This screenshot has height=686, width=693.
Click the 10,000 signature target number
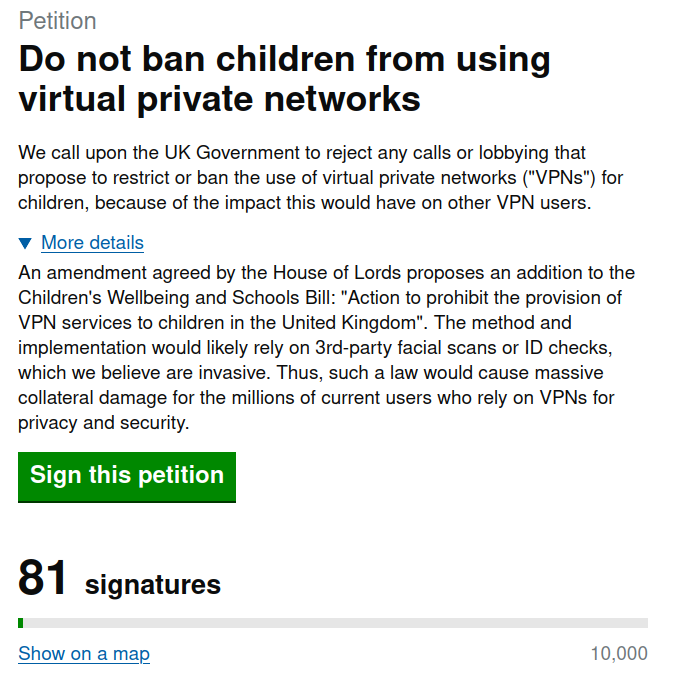click(619, 654)
